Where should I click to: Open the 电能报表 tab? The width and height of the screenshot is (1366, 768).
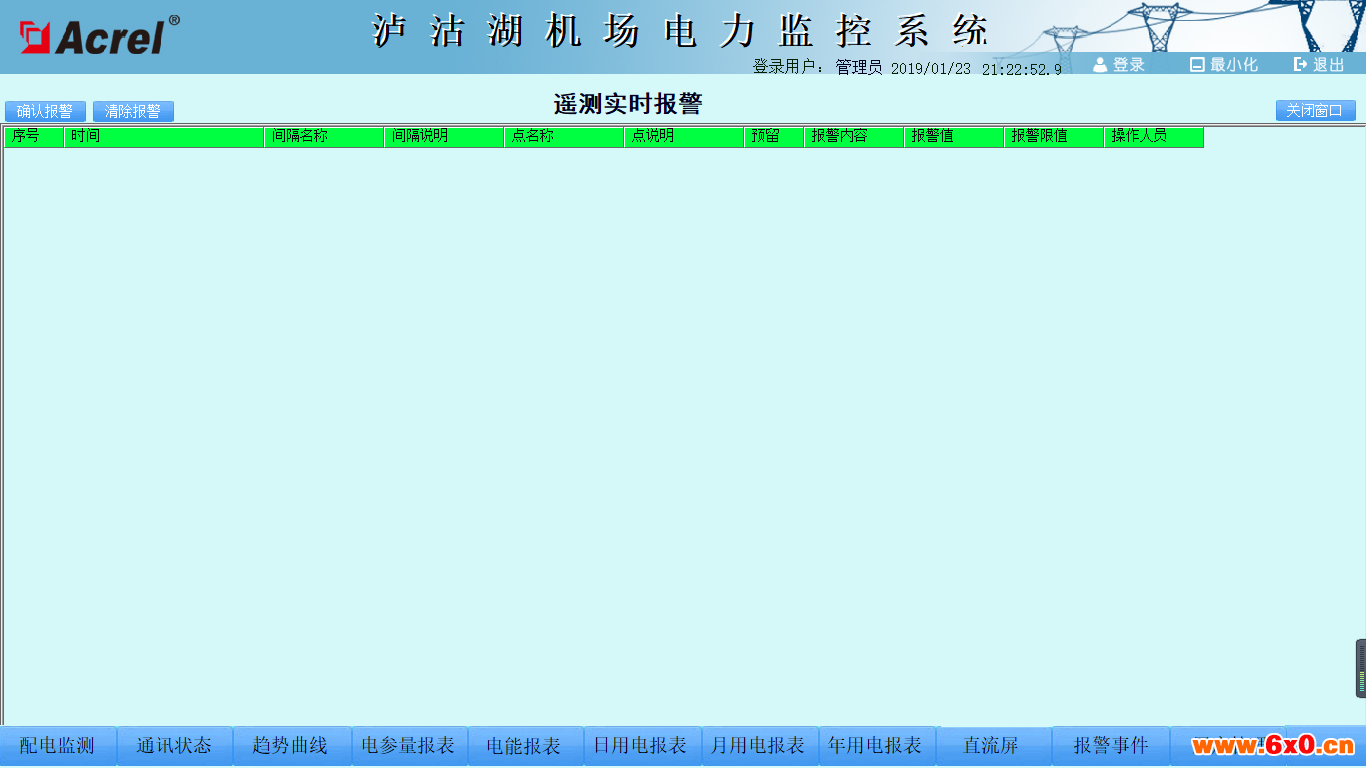point(524,746)
